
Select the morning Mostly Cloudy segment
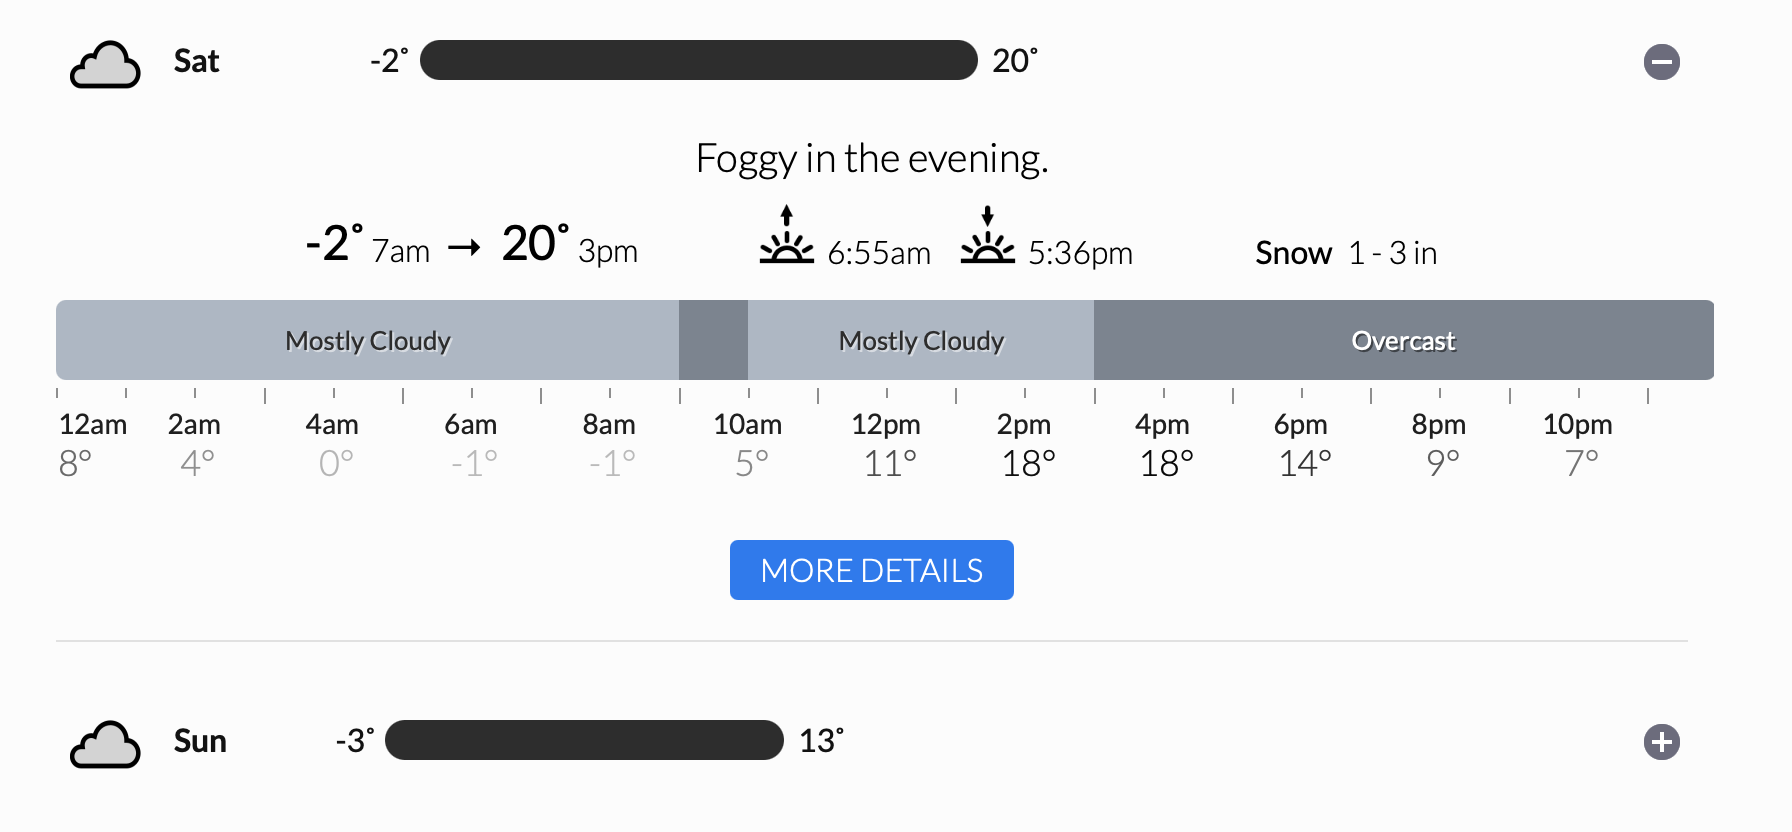(367, 340)
